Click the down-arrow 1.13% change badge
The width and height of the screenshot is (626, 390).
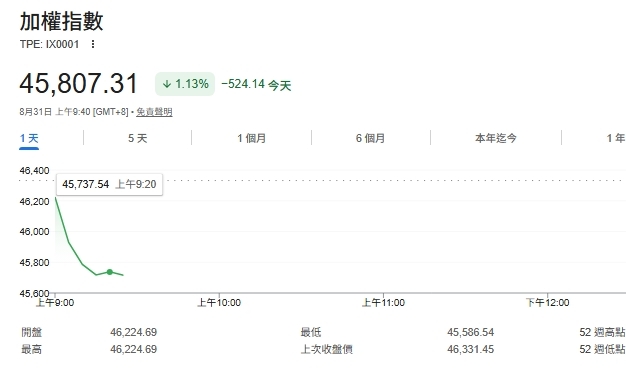click(185, 84)
